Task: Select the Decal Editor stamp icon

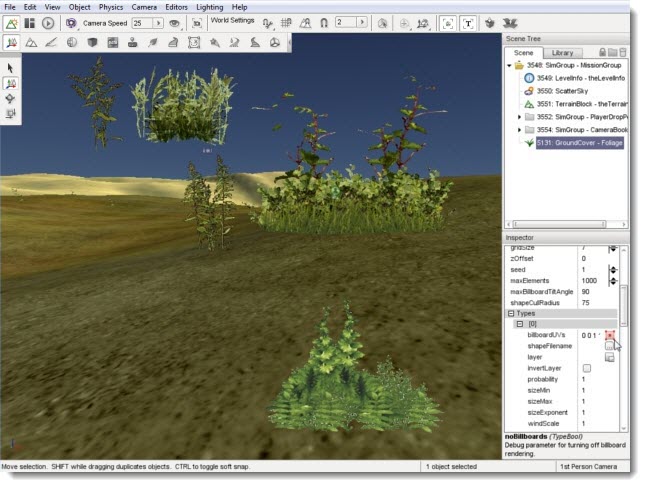Action: (132, 42)
